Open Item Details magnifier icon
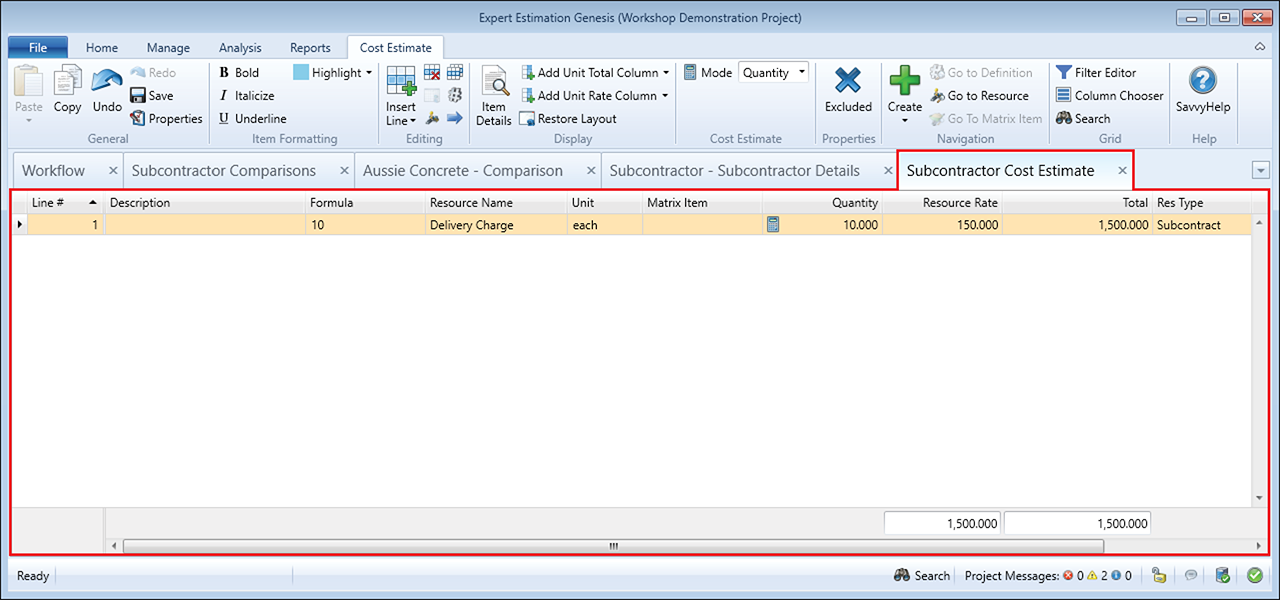The height and width of the screenshot is (600, 1280). pos(494,82)
